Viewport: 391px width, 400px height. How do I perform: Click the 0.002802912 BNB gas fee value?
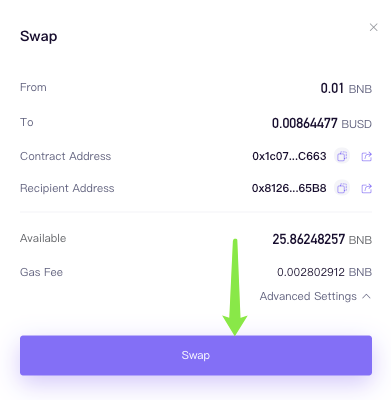(x=324, y=272)
